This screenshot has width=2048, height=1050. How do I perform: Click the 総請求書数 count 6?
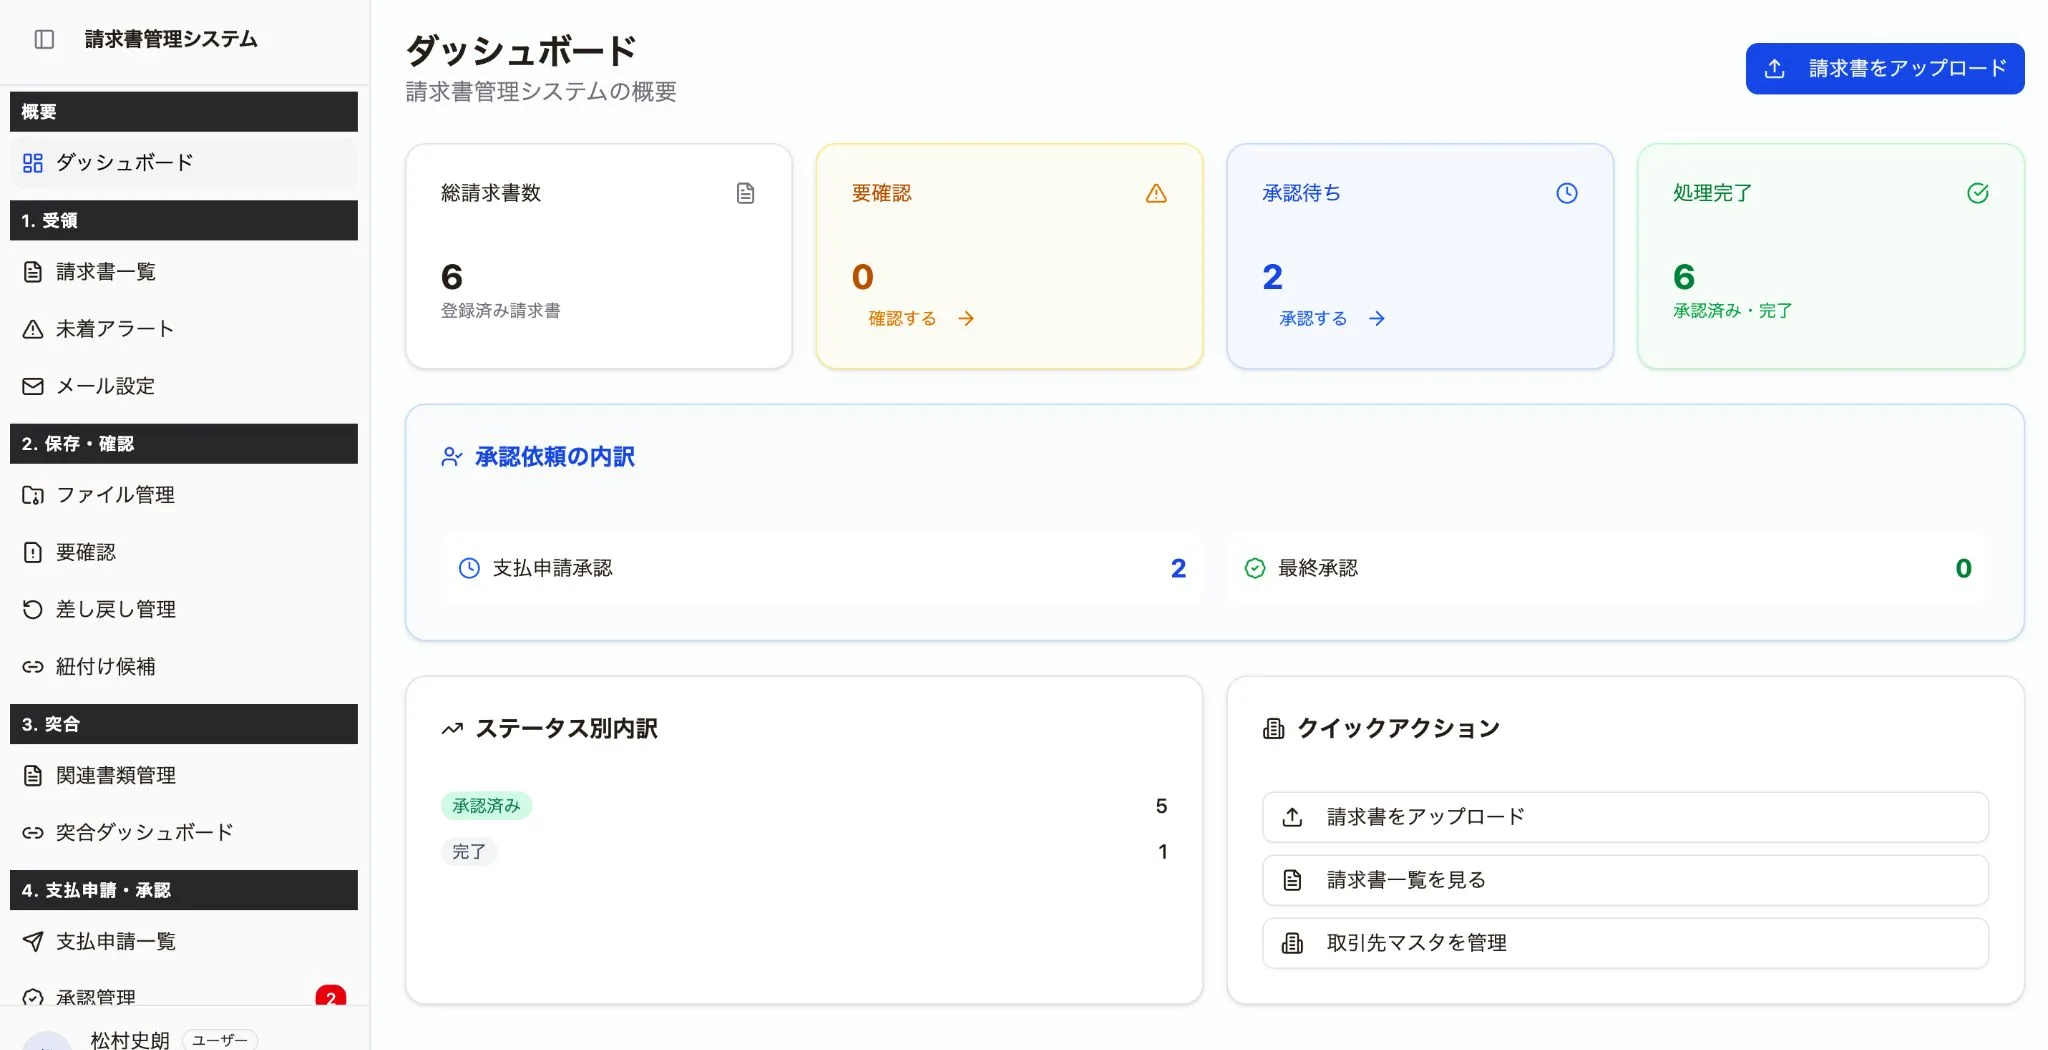(x=452, y=277)
